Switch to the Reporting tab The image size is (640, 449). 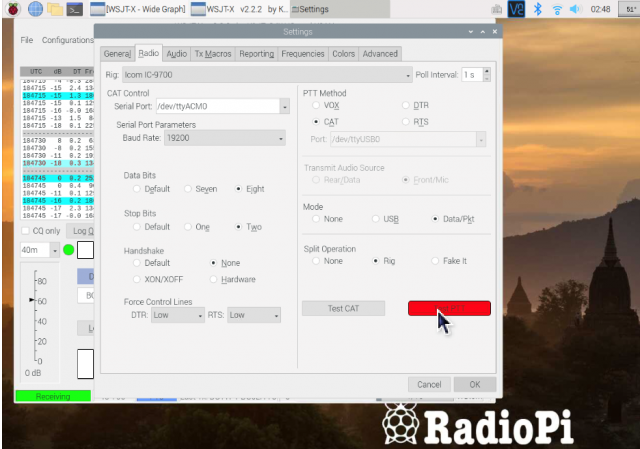tap(256, 54)
